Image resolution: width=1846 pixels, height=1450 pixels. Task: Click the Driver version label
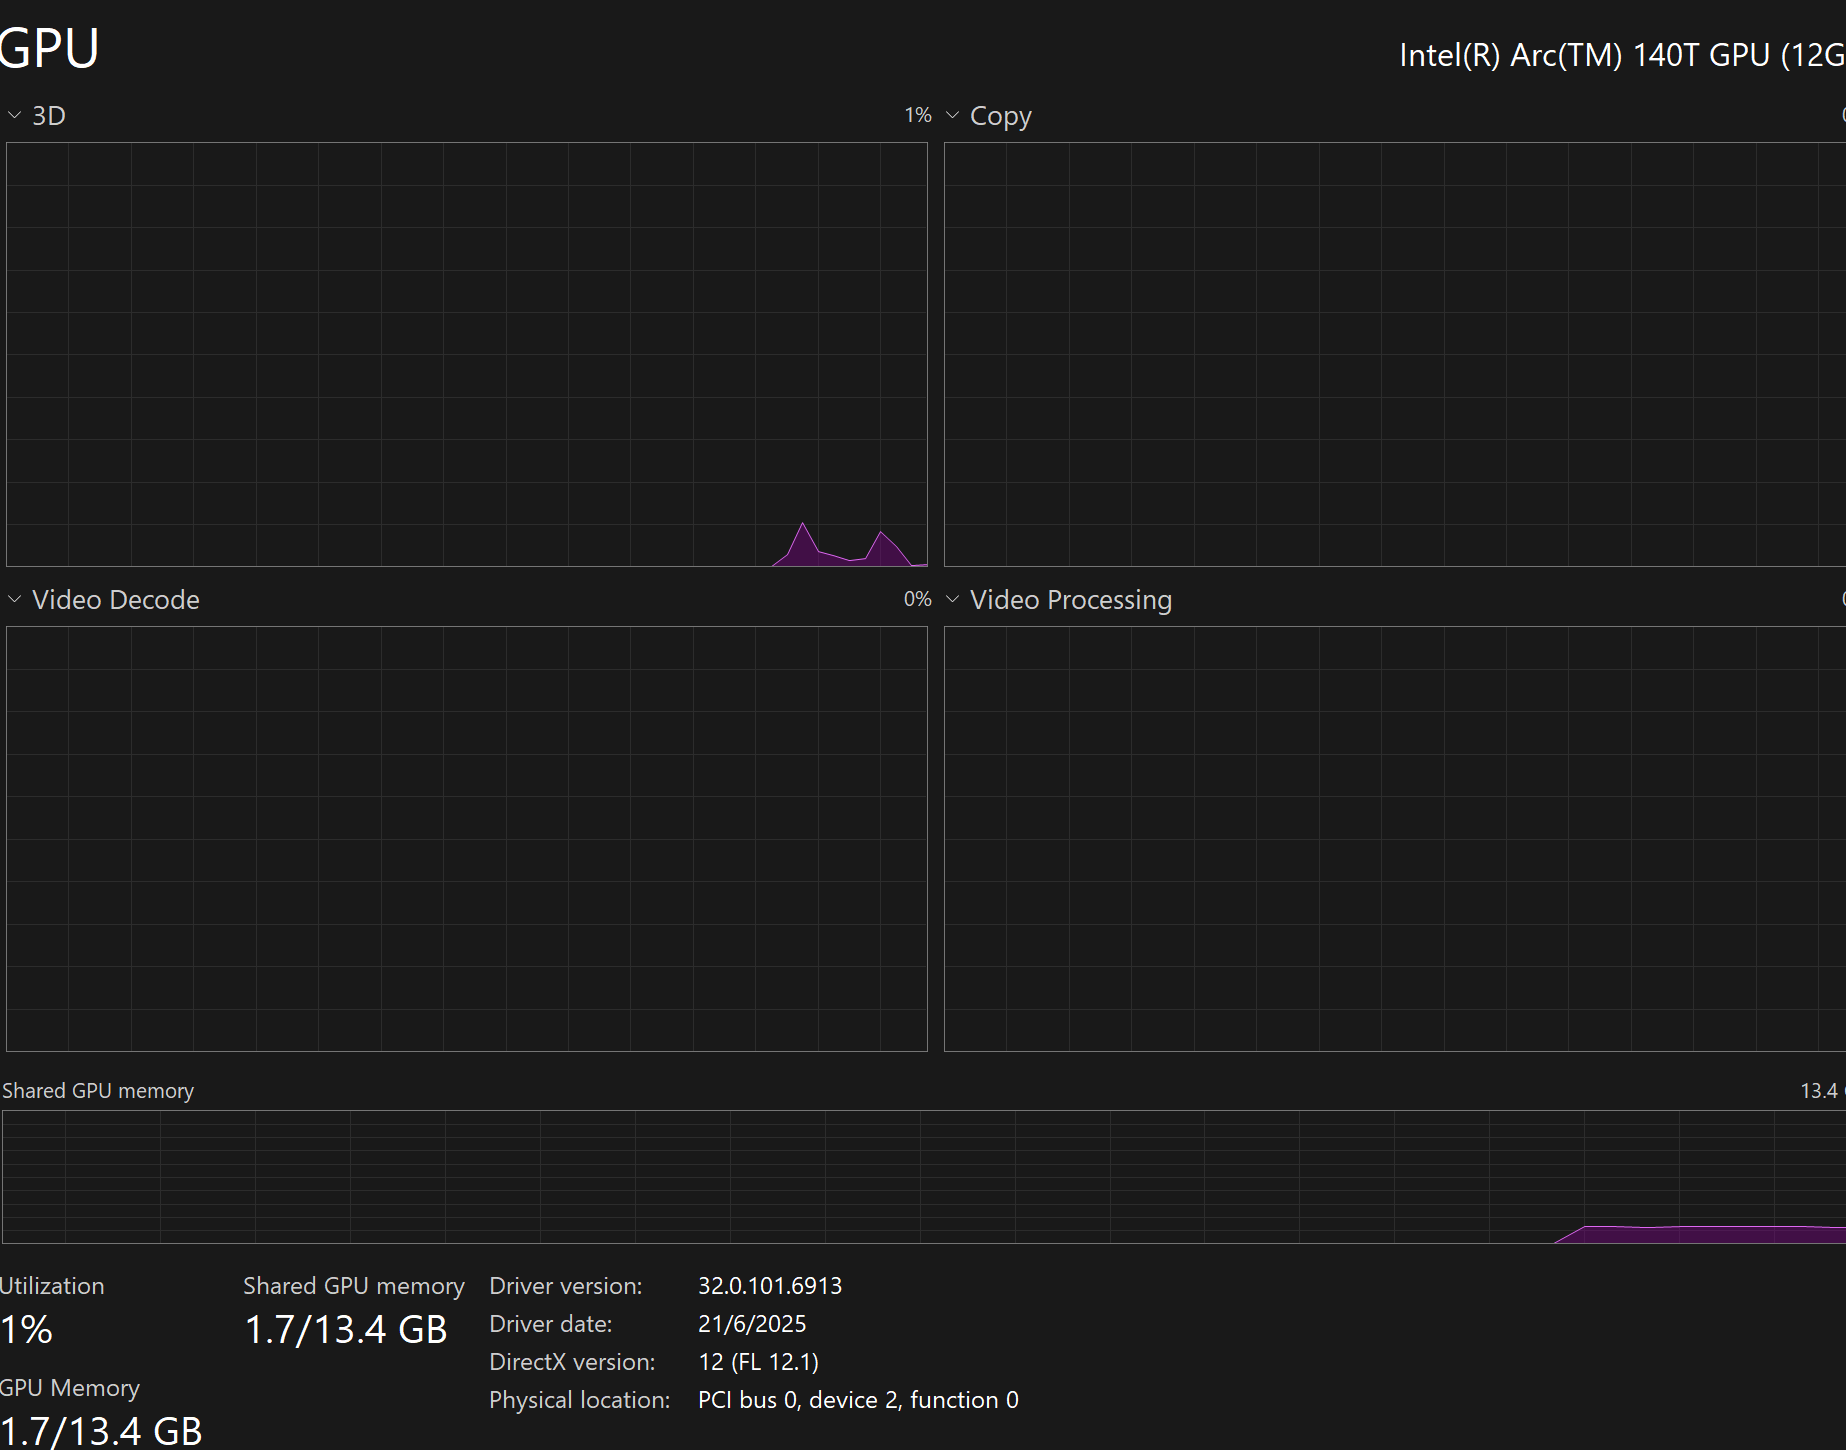click(x=566, y=1286)
